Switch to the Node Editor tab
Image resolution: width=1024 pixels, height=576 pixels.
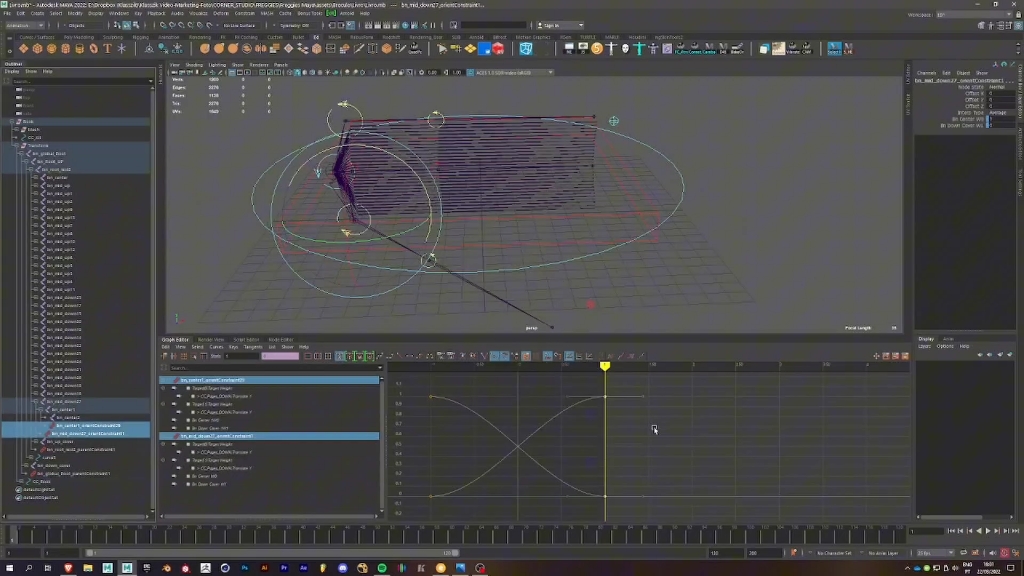(280, 339)
